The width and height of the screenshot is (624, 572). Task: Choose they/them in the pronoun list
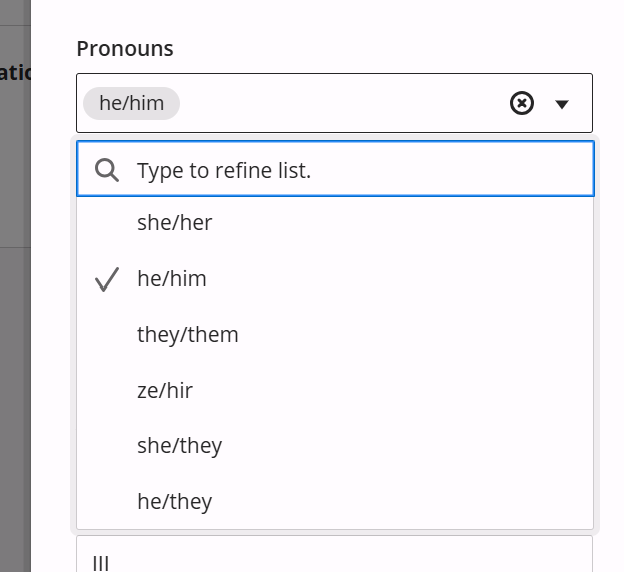tap(335, 334)
